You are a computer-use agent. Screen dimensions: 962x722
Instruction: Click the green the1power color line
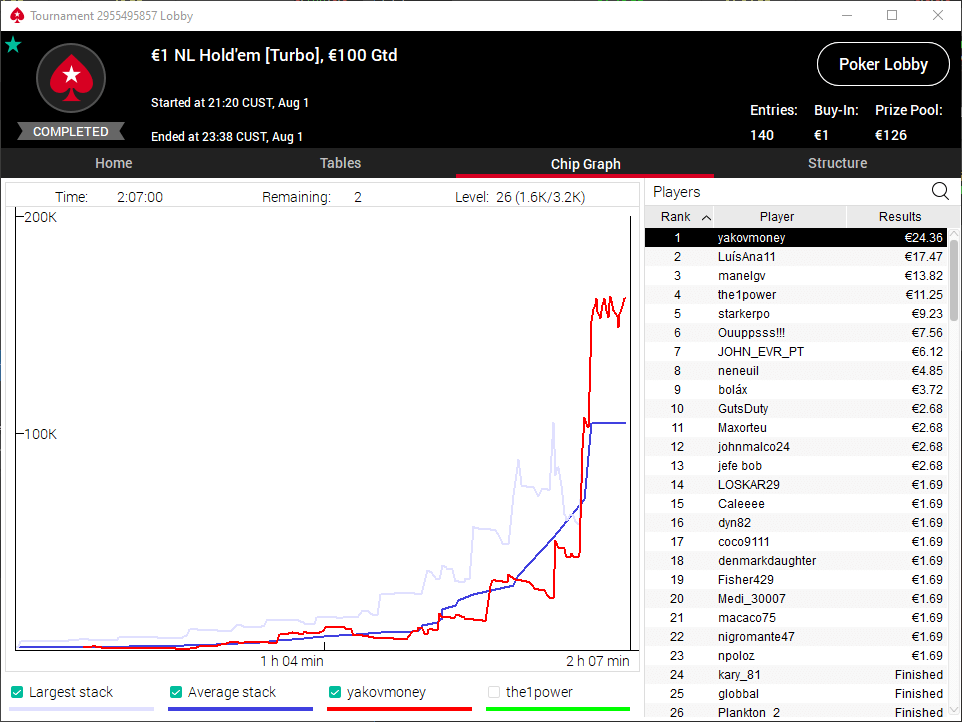(558, 709)
